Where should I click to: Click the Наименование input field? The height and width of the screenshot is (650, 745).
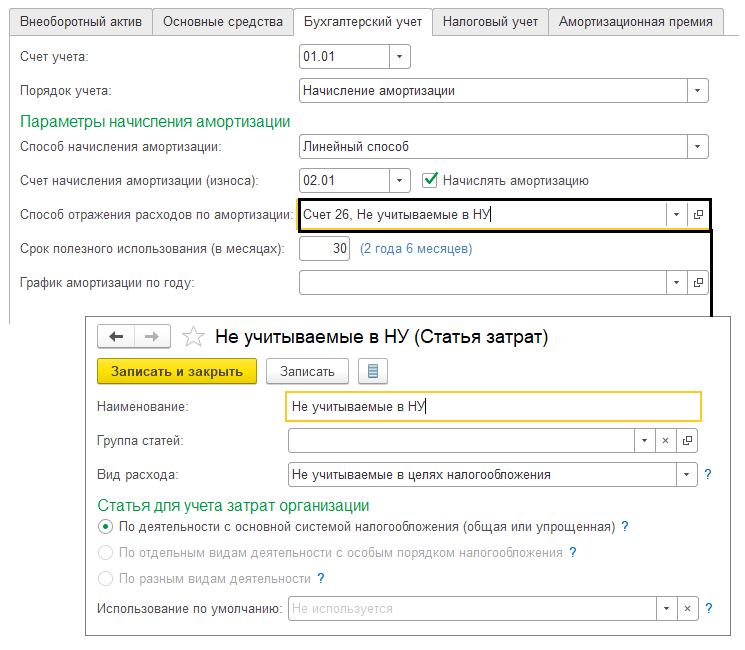(492, 407)
